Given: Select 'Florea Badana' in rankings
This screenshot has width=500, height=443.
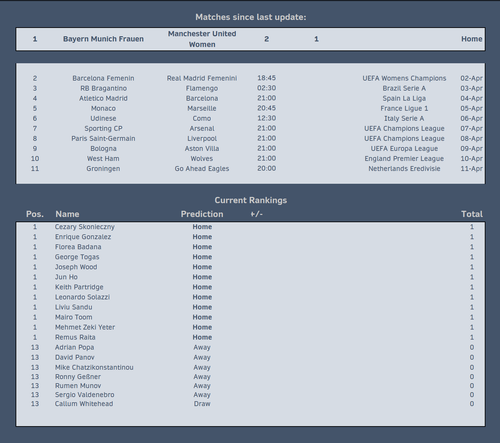Looking at the screenshot, I should pyautogui.click(x=78, y=247).
